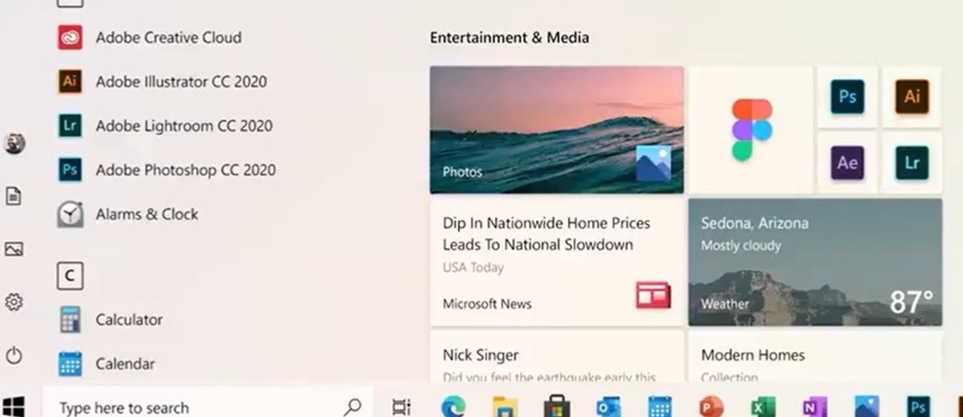Click the Windows Start button
Screen dimensions: 963x417
coord(14,406)
